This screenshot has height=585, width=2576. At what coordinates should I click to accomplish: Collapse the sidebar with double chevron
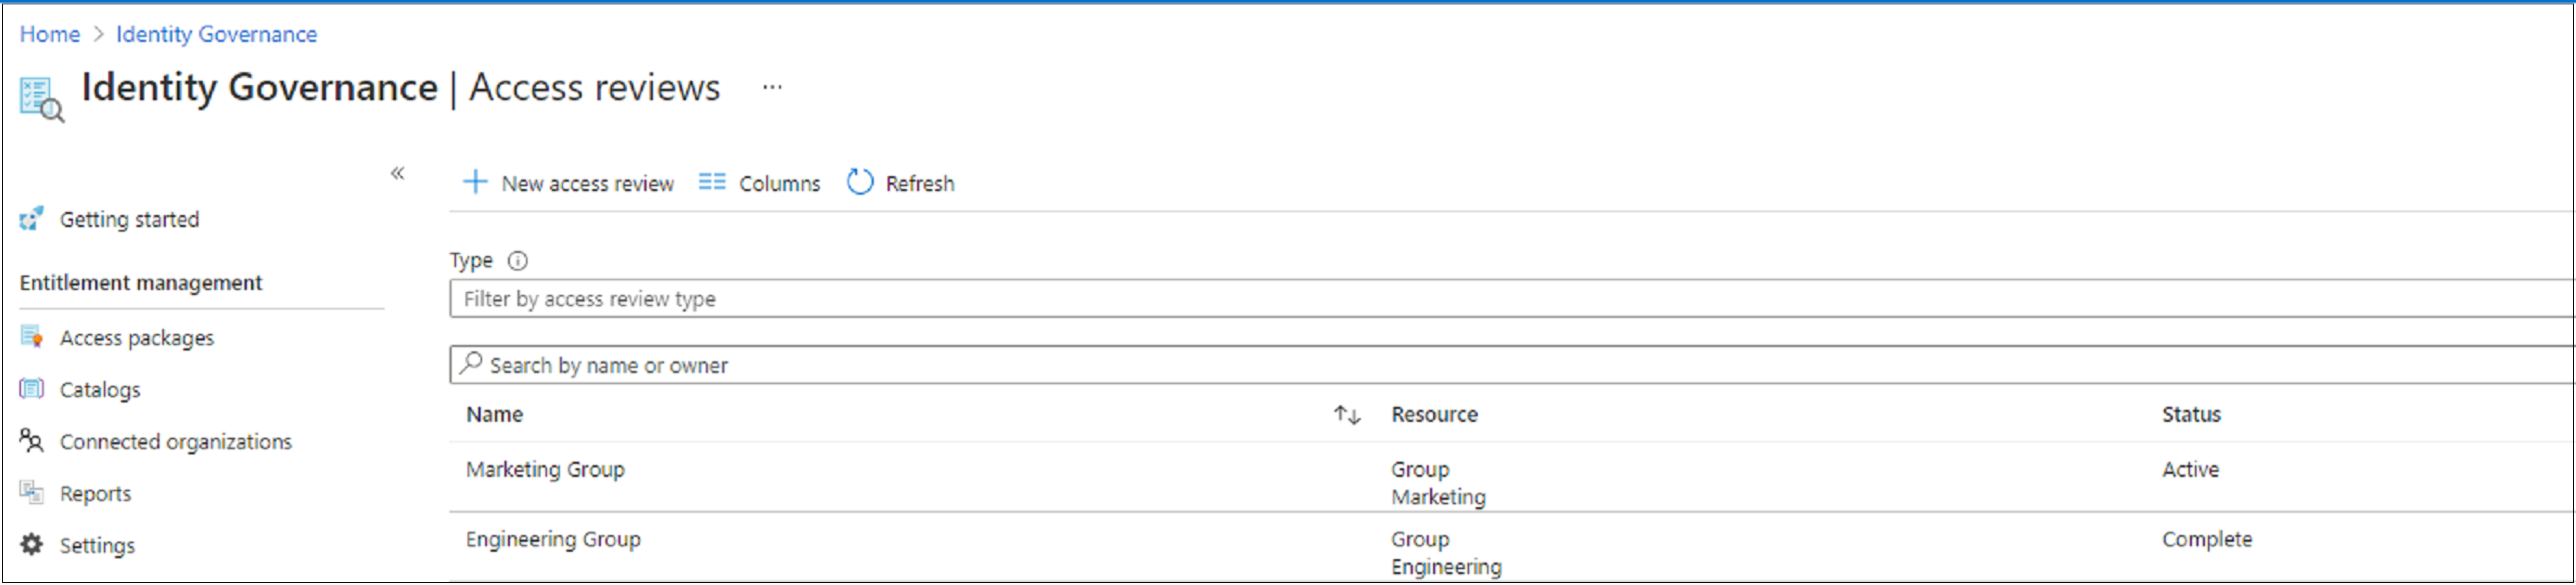[397, 174]
